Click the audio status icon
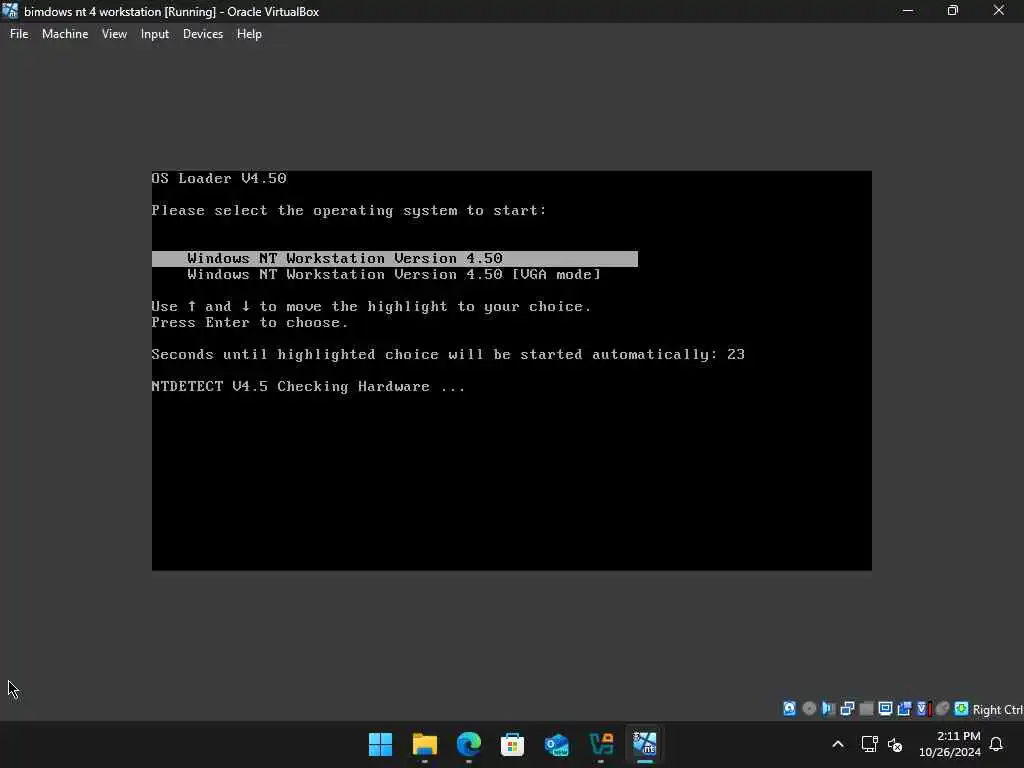The image size is (1024, 768). tap(828, 709)
